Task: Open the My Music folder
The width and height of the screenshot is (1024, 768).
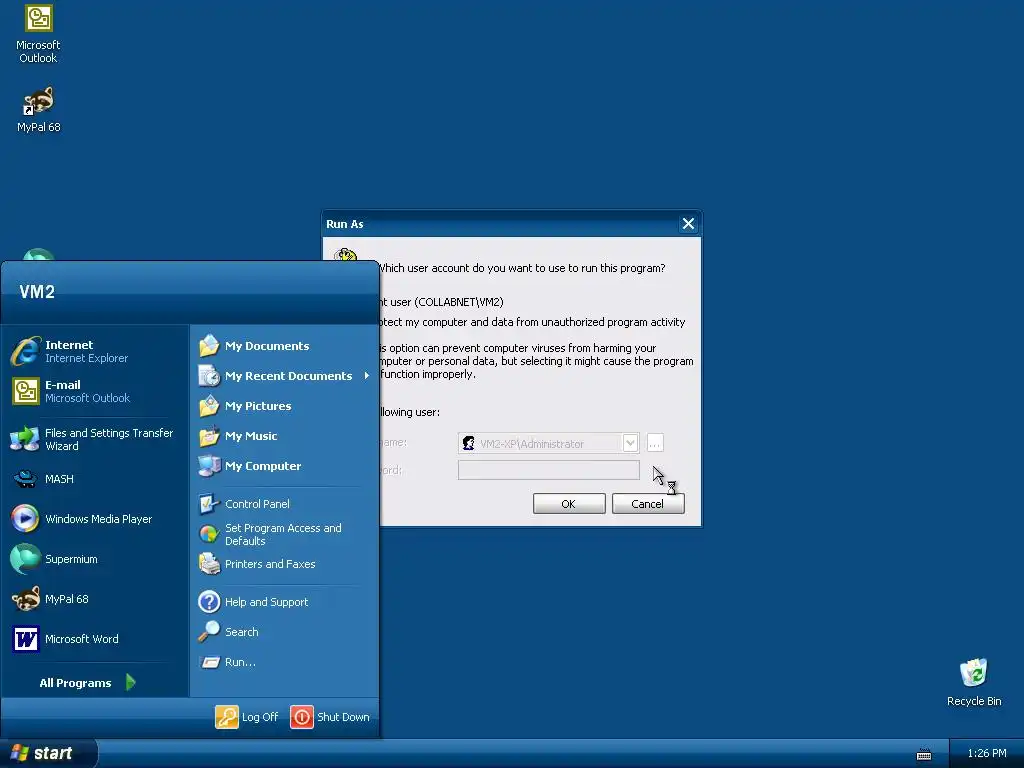Action: pos(285,436)
